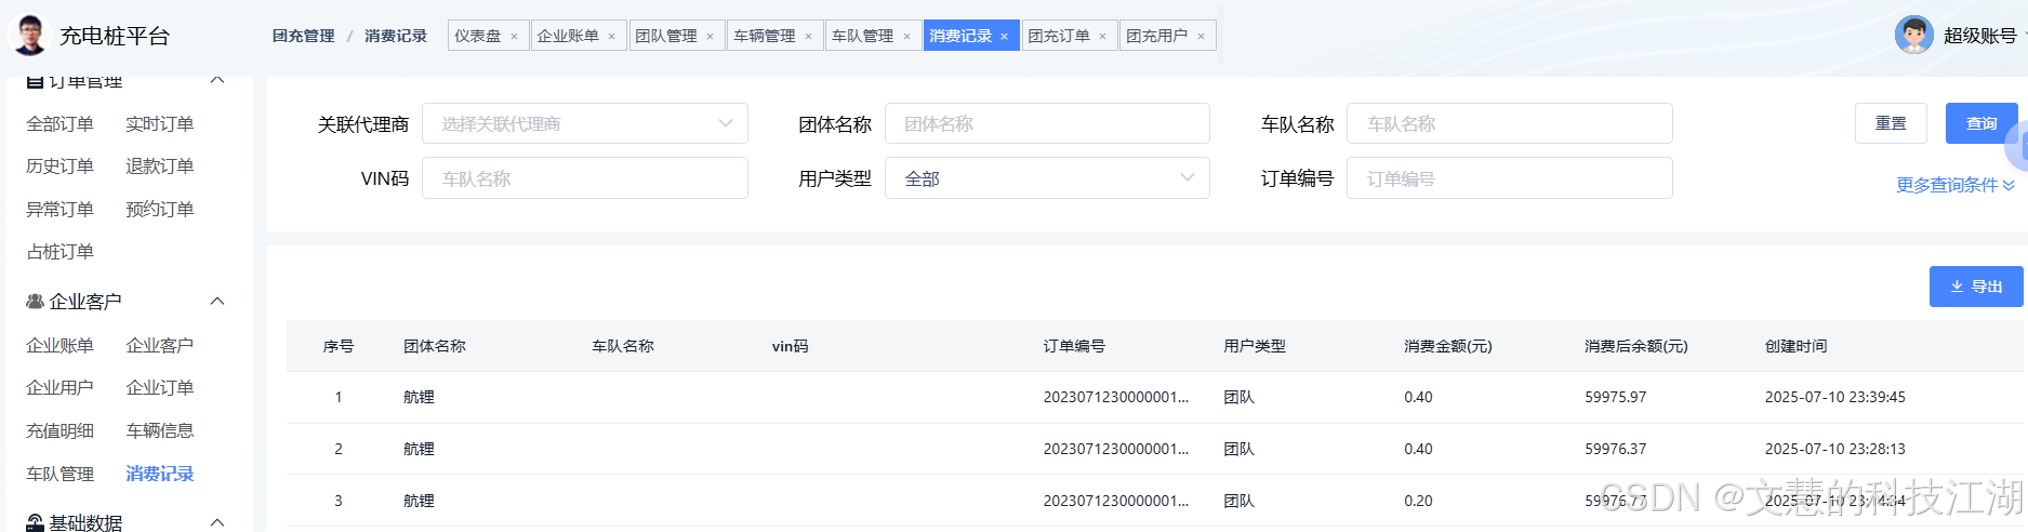This screenshot has width=2028, height=532.
Task: Close the 车辆管理 tab
Action: coord(808,36)
